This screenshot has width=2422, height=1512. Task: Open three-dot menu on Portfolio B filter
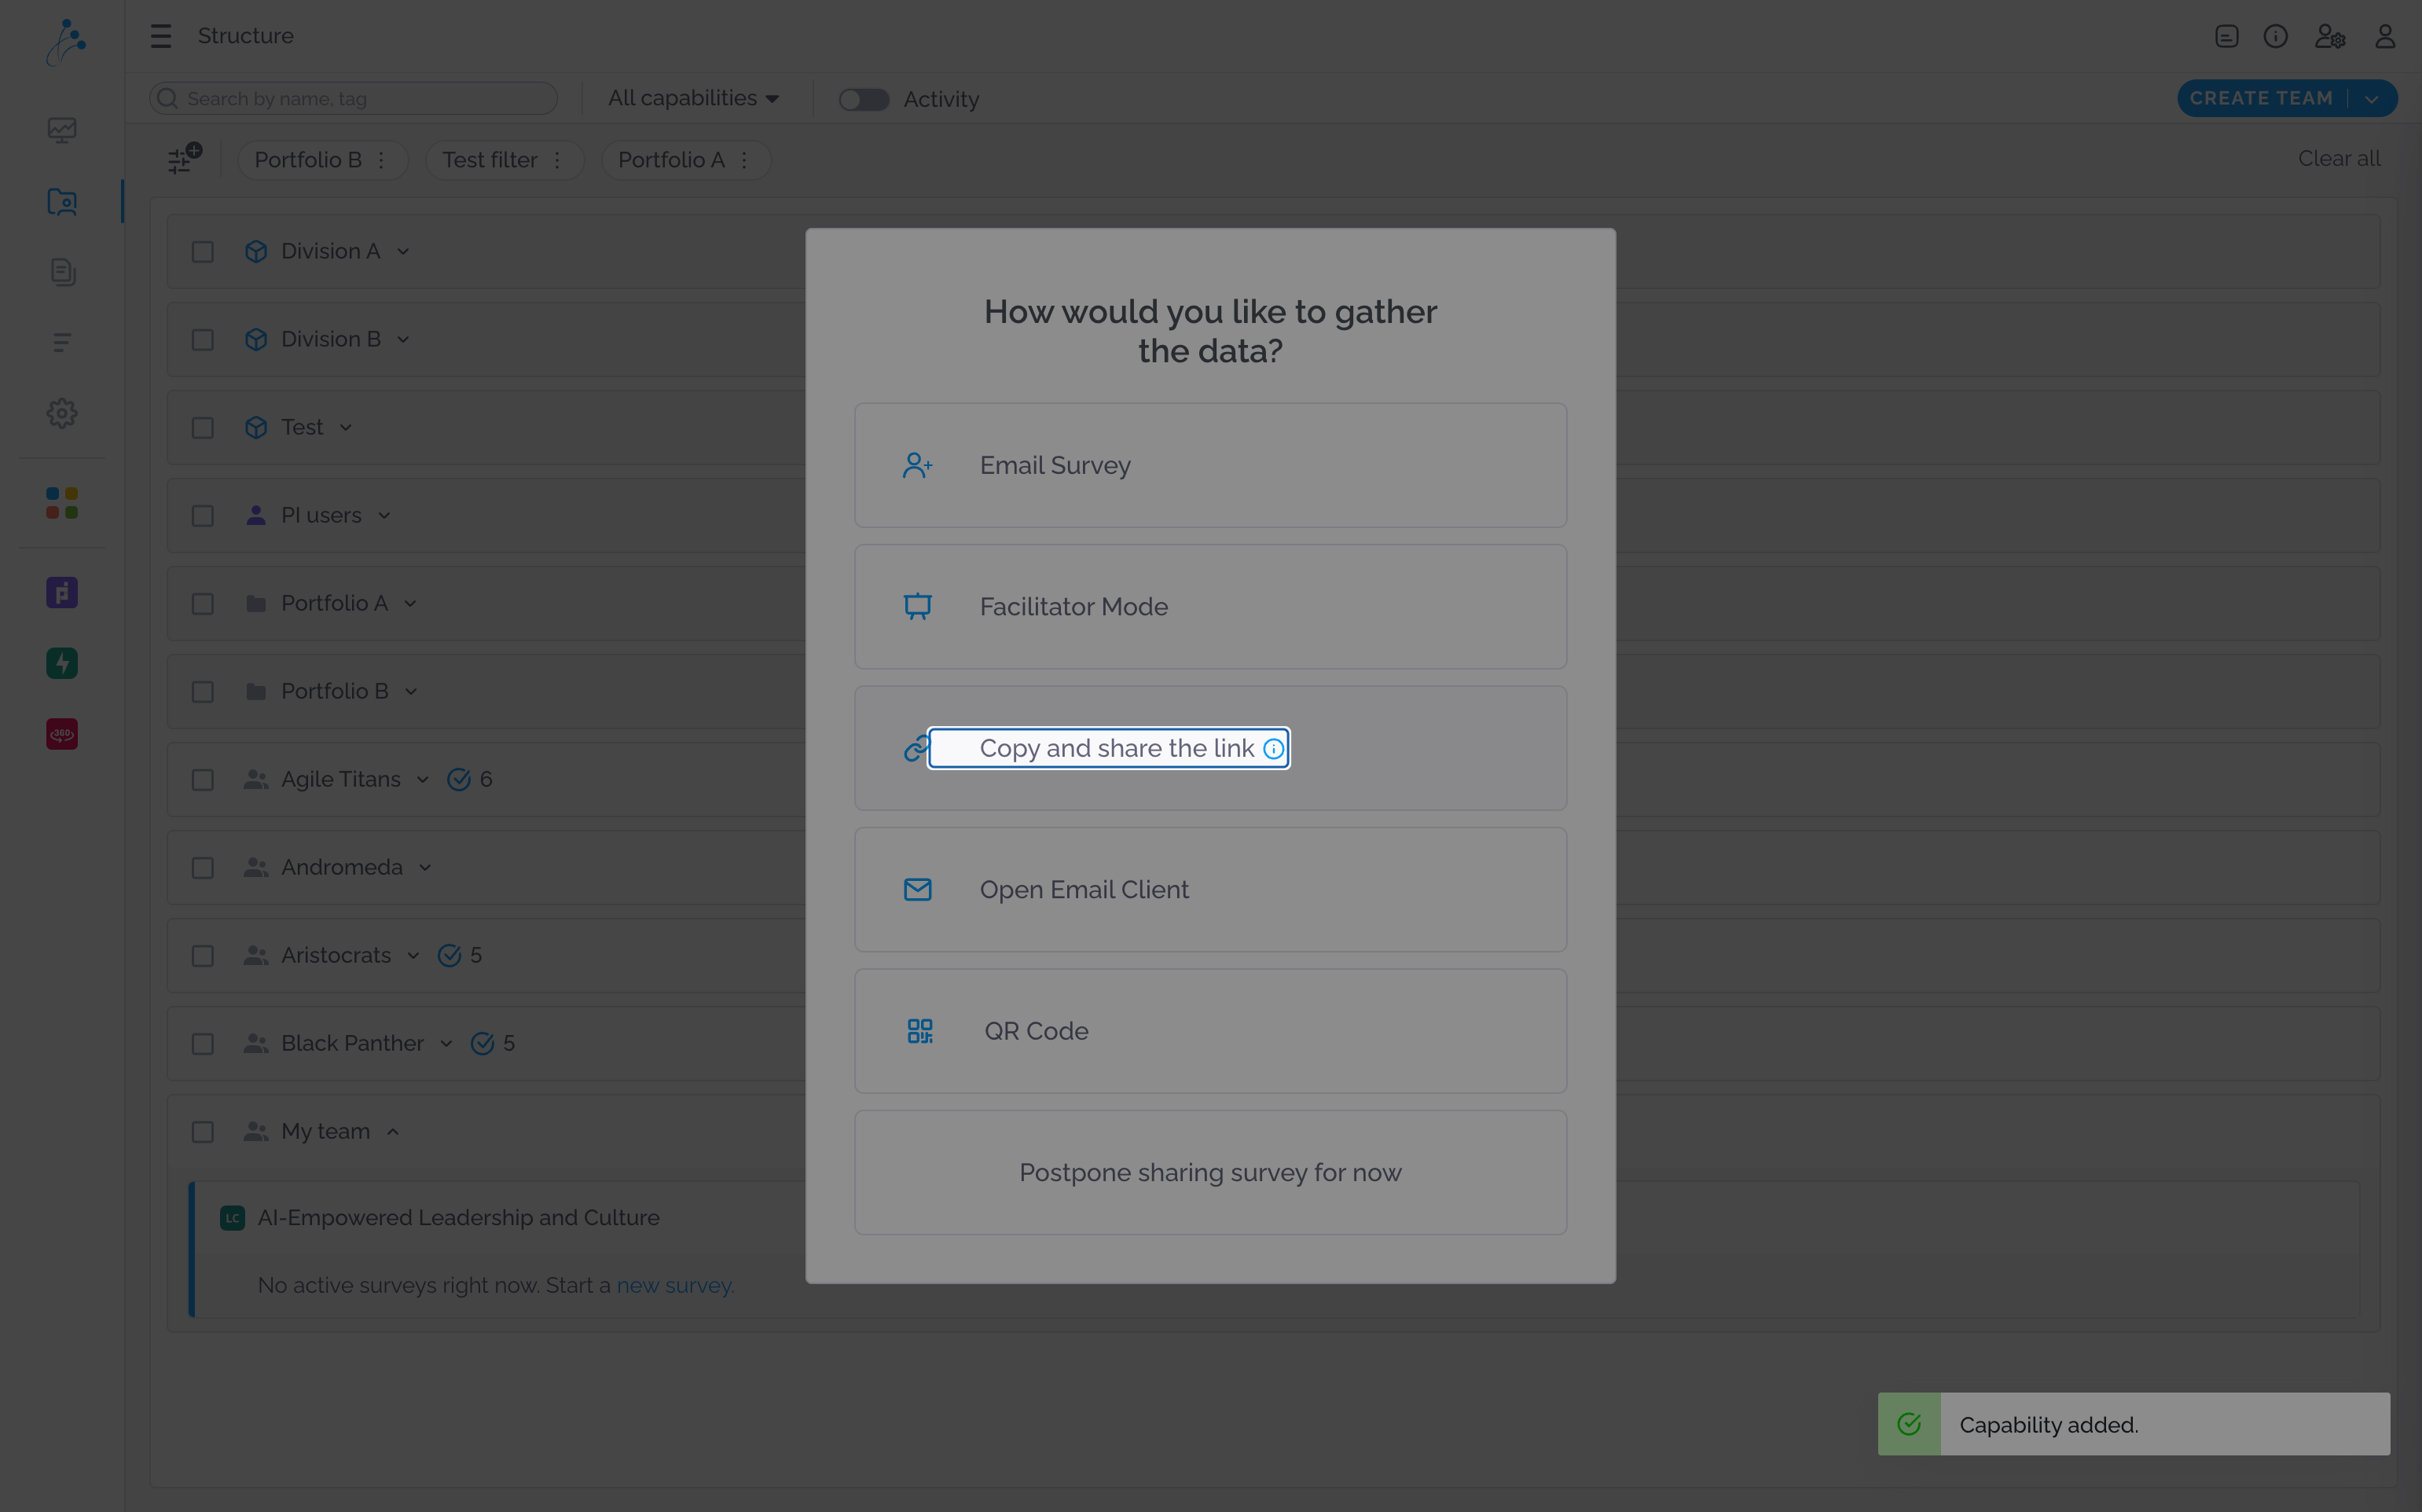[381, 160]
